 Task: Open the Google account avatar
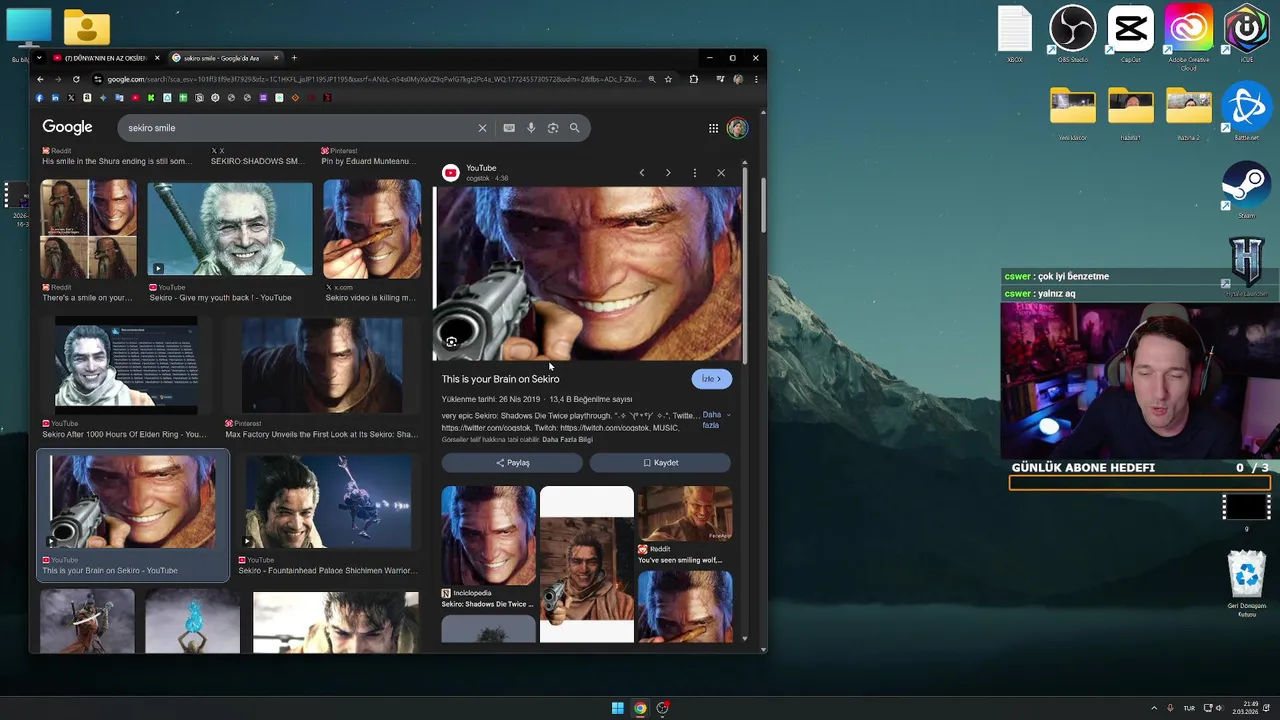737,128
